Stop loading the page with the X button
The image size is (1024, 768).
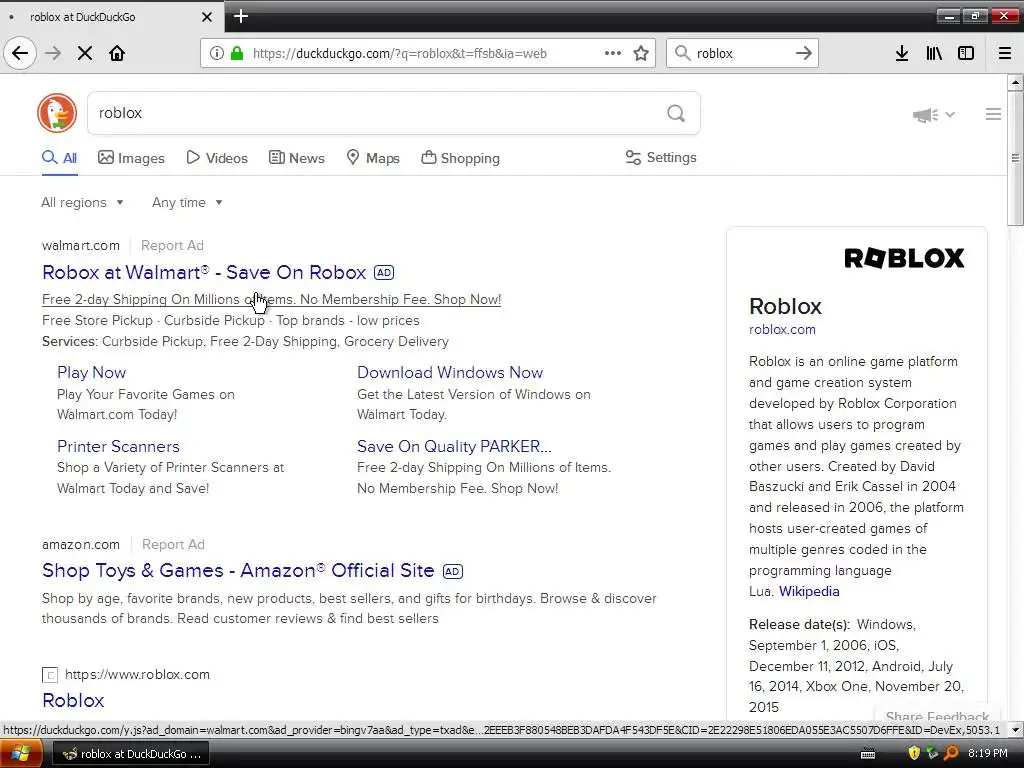[x=85, y=53]
